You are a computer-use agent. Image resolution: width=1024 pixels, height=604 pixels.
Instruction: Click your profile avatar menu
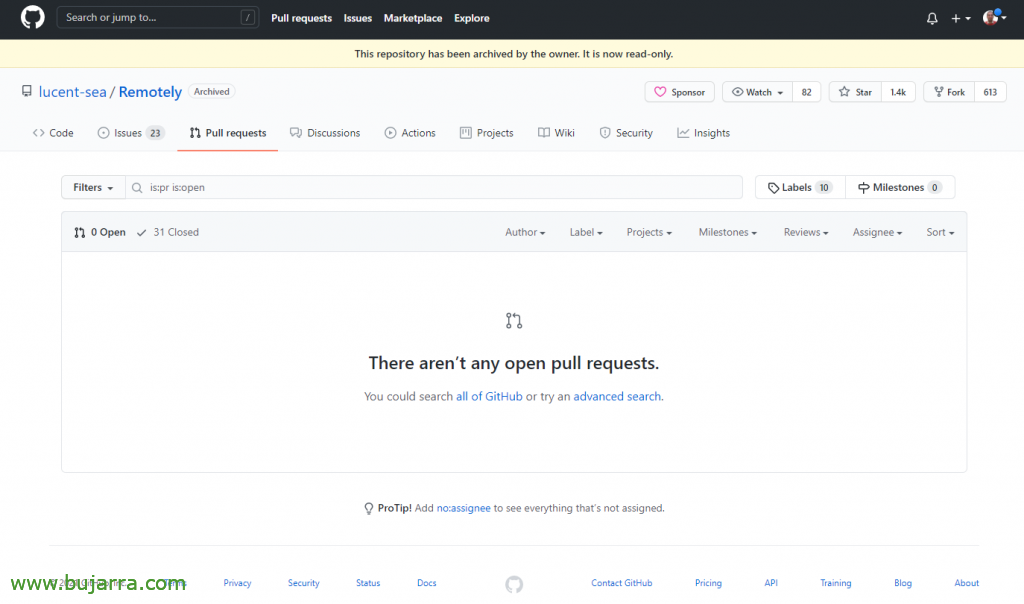[x=991, y=17]
